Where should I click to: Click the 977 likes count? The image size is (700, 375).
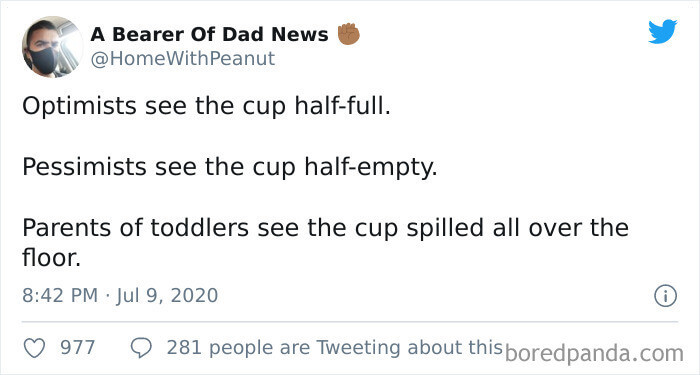click(78, 348)
